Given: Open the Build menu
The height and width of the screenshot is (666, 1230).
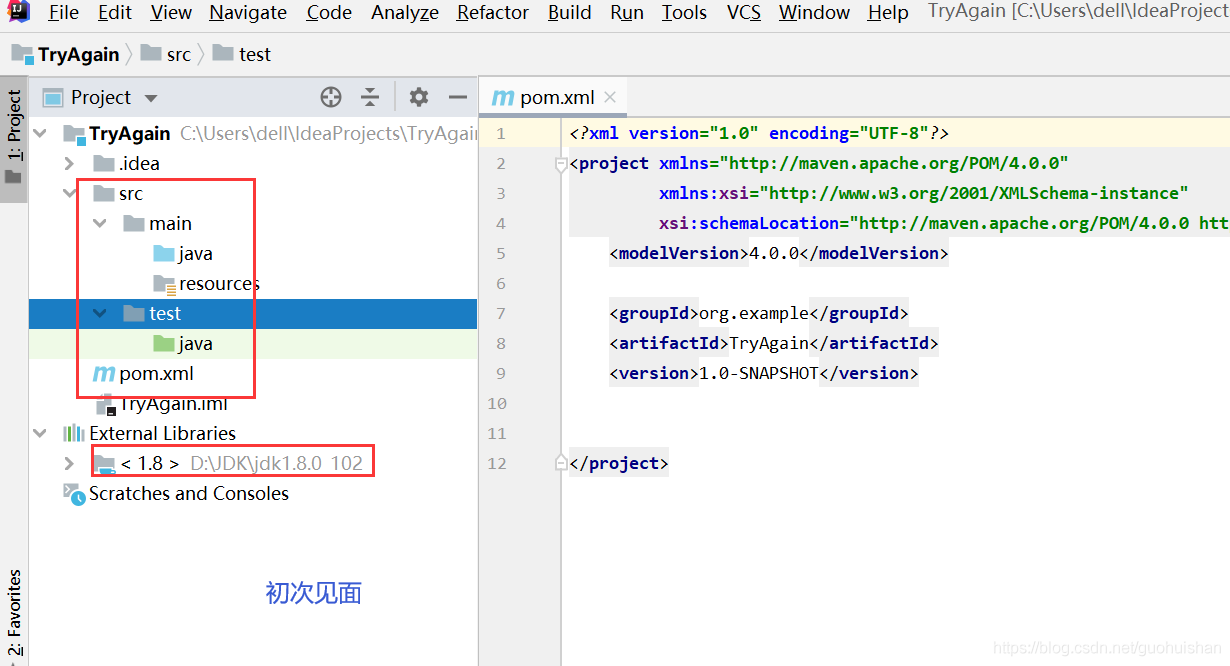Looking at the screenshot, I should click(569, 13).
